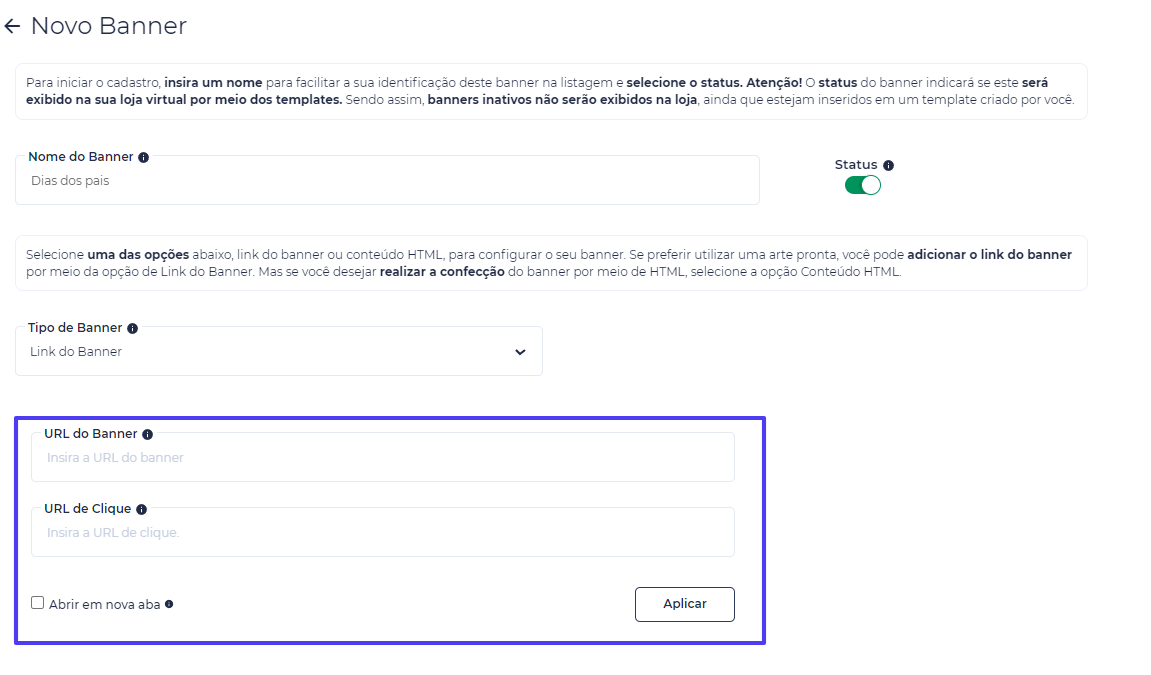Click the Status label text

856,165
